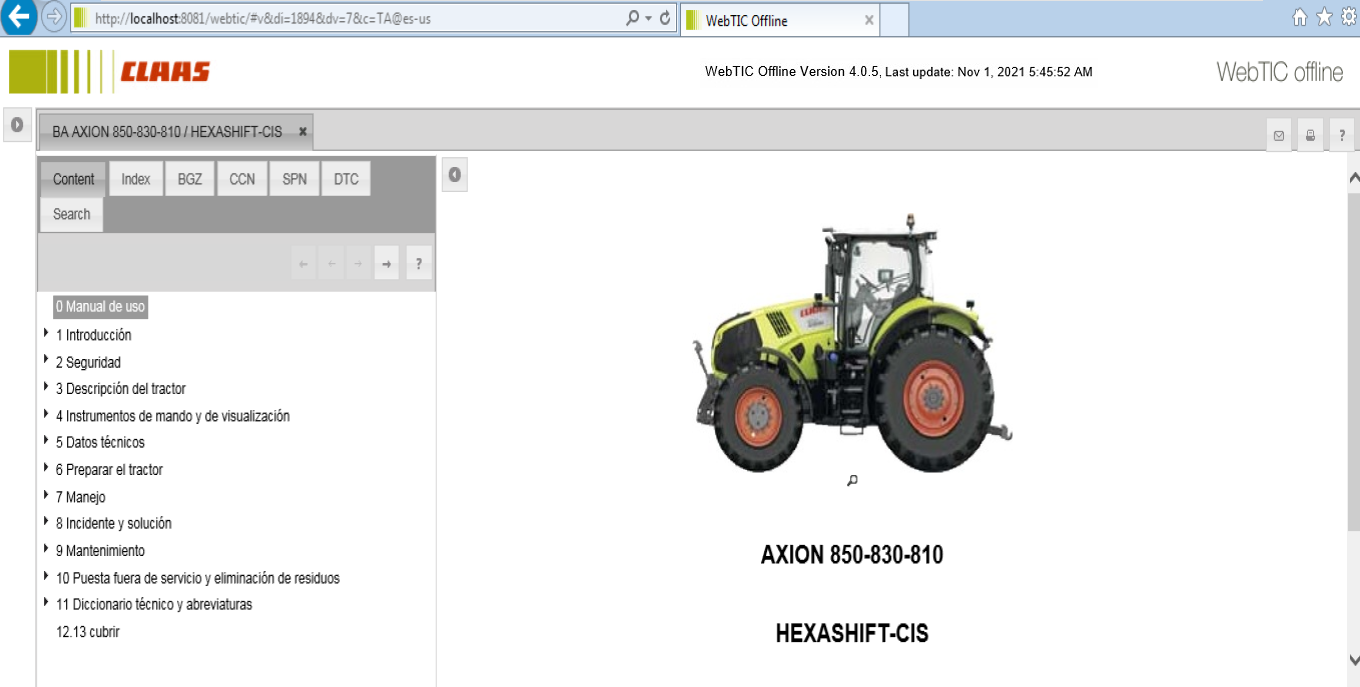Expand the 1 Introducción node
Screen dimensions: 1360x687
tap(46, 333)
